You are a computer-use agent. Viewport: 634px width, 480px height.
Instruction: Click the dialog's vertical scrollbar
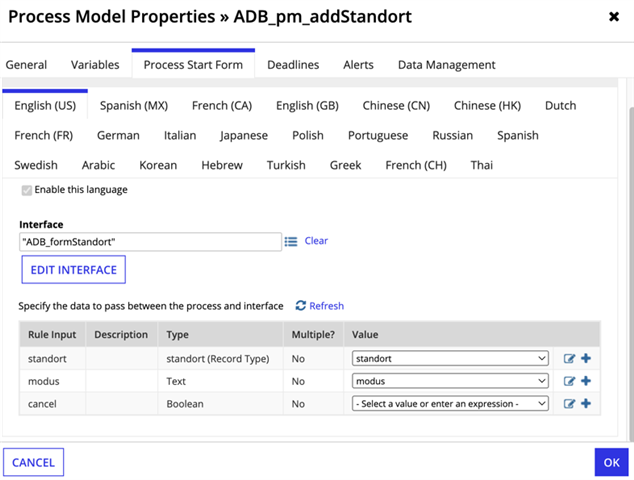631,275
